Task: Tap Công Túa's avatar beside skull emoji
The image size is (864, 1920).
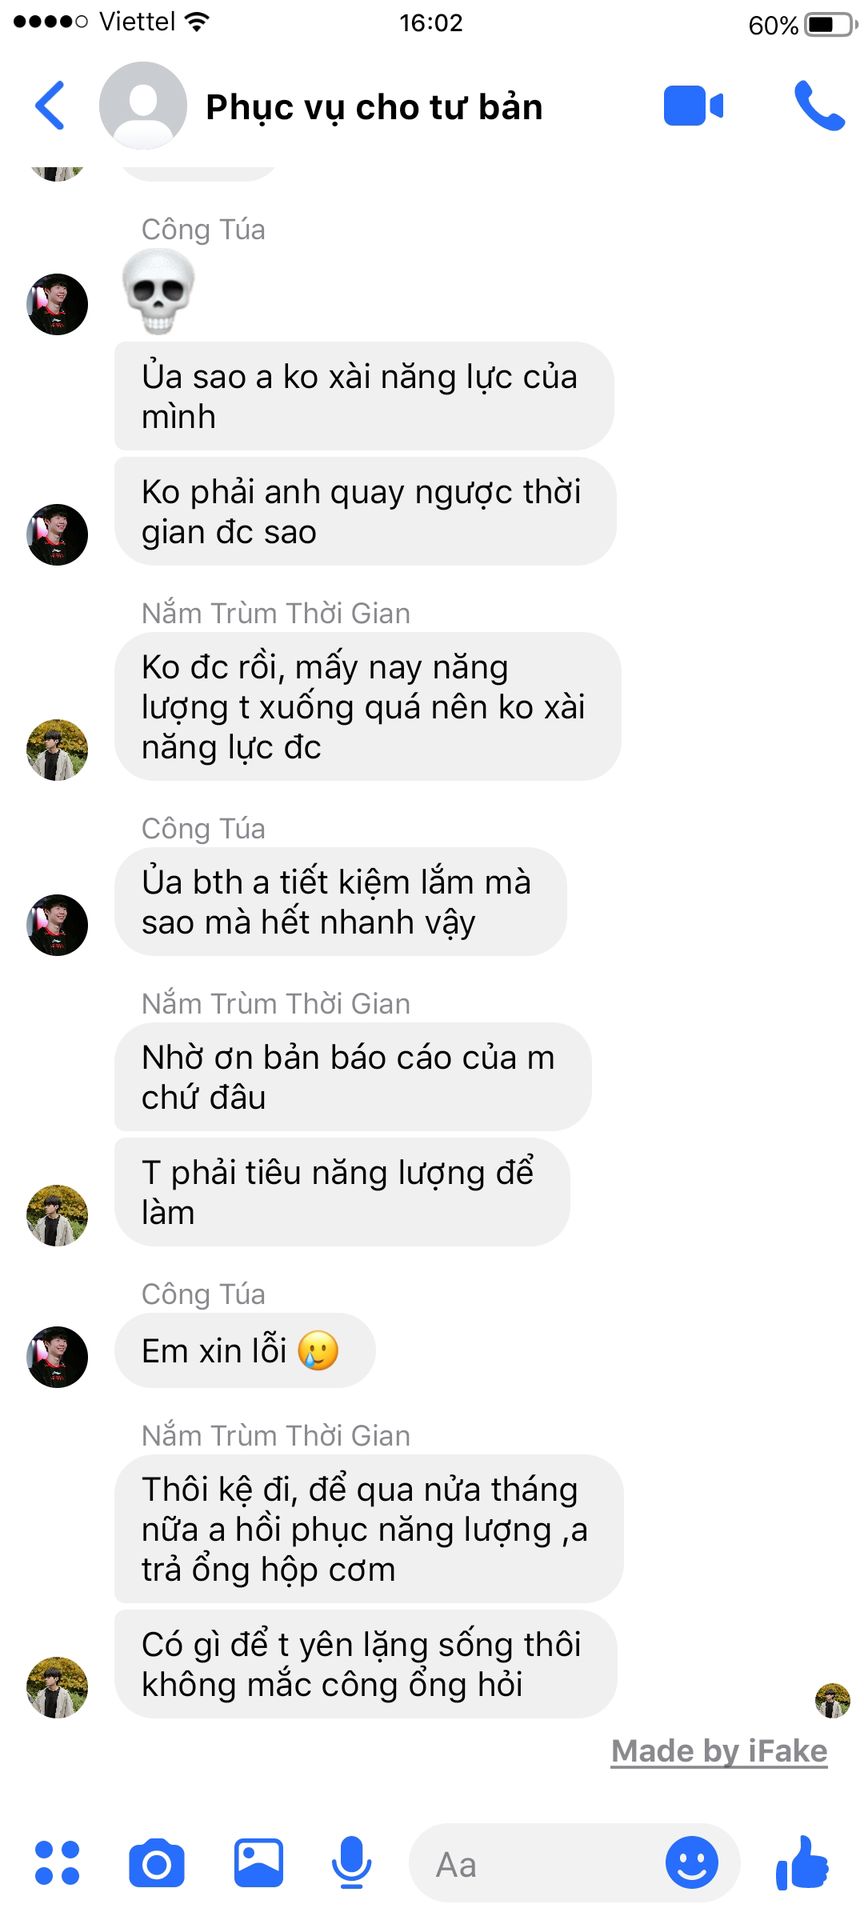Action: [x=57, y=304]
